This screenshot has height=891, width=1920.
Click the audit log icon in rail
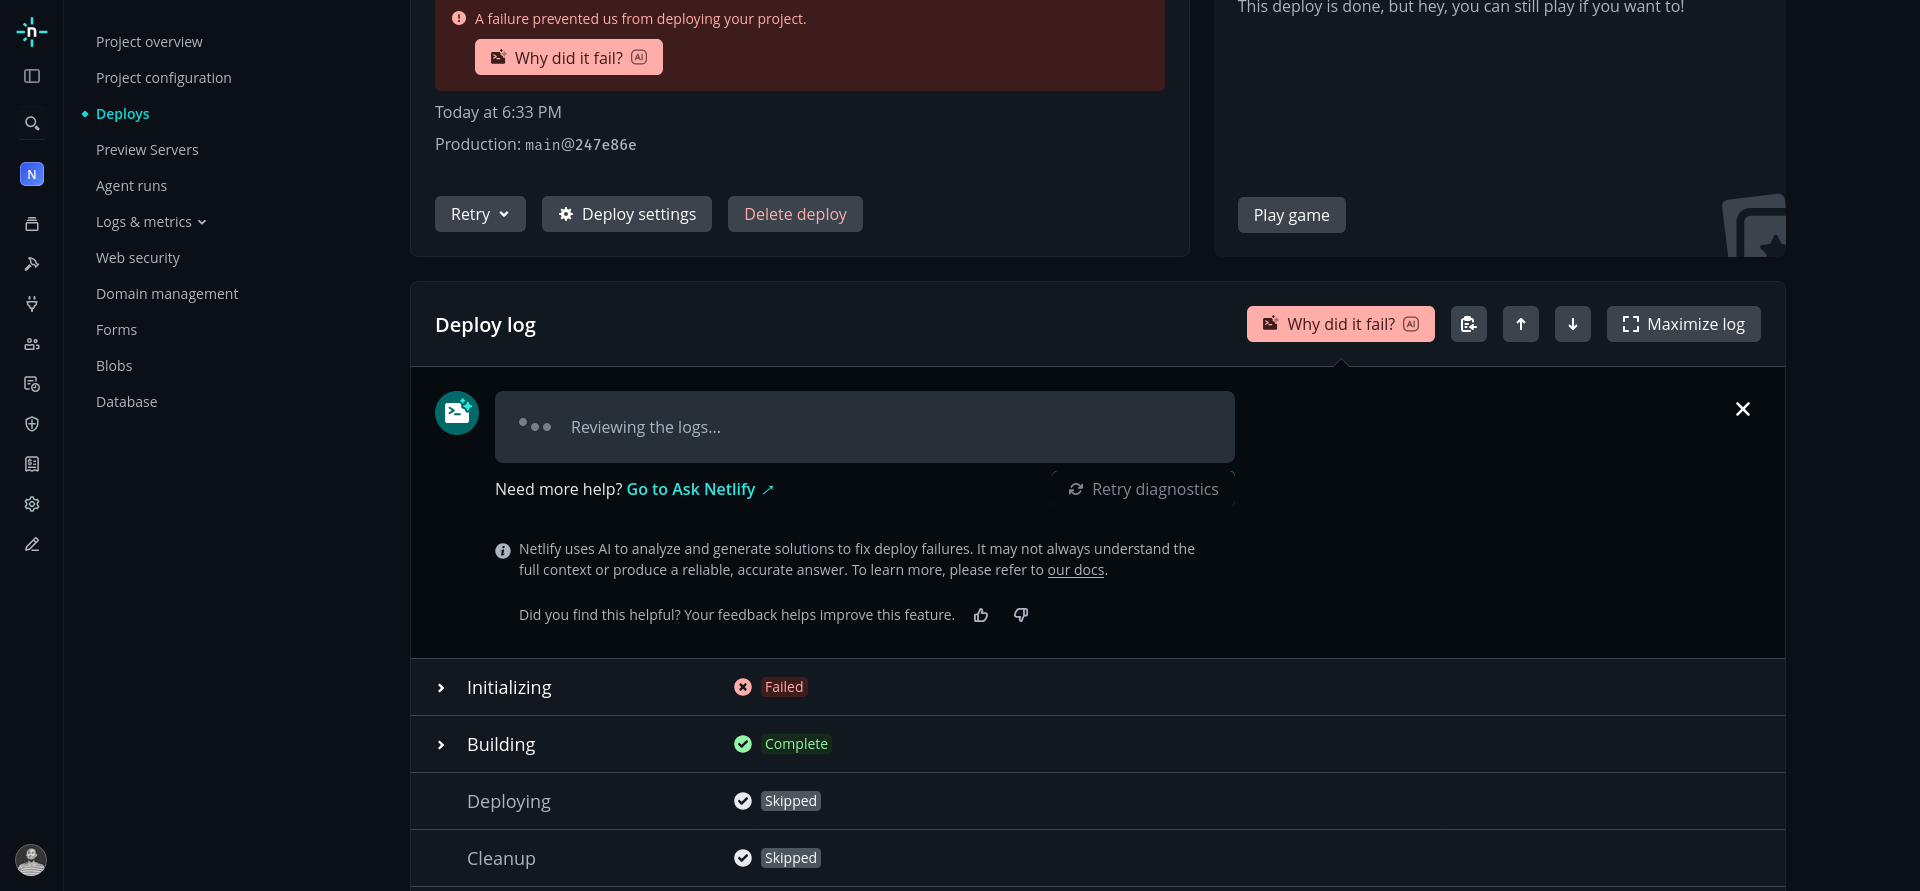tap(32, 384)
